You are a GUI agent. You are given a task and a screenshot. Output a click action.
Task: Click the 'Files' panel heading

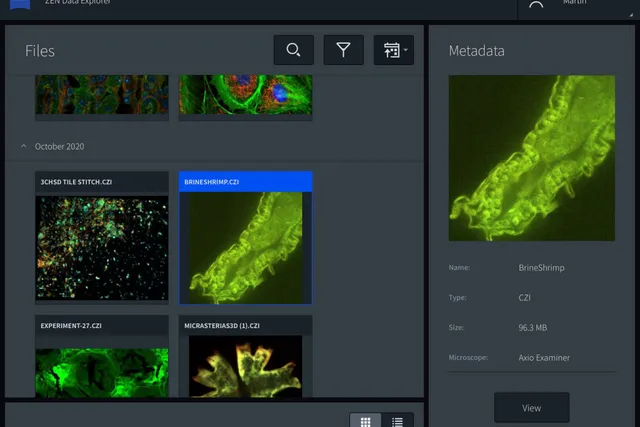pyautogui.click(x=40, y=51)
